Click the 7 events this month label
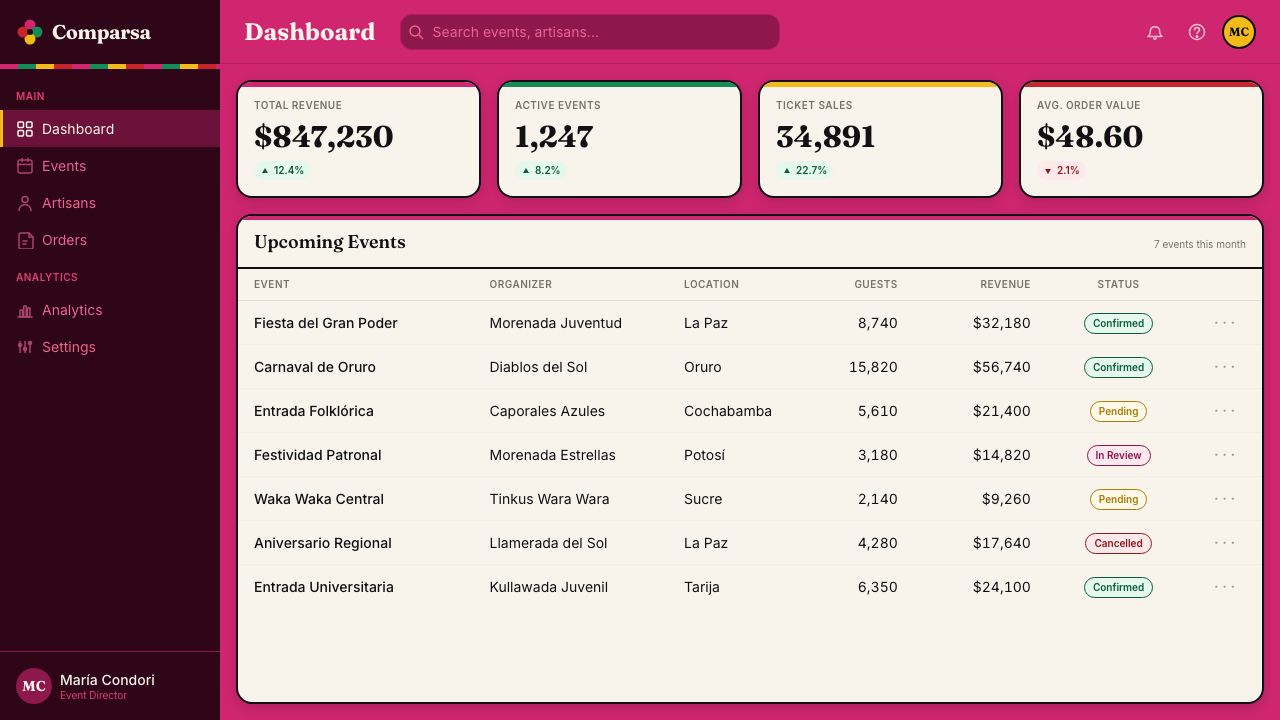The height and width of the screenshot is (720, 1280). (1200, 244)
